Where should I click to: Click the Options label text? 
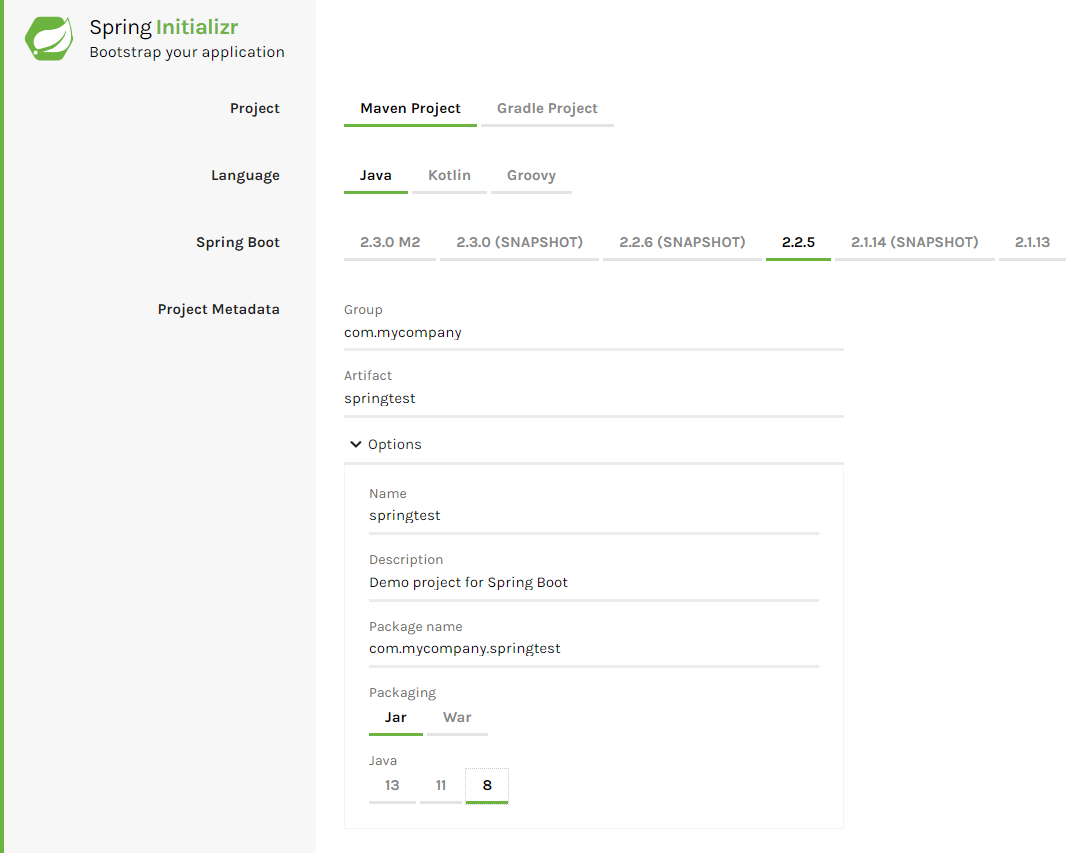pos(394,445)
